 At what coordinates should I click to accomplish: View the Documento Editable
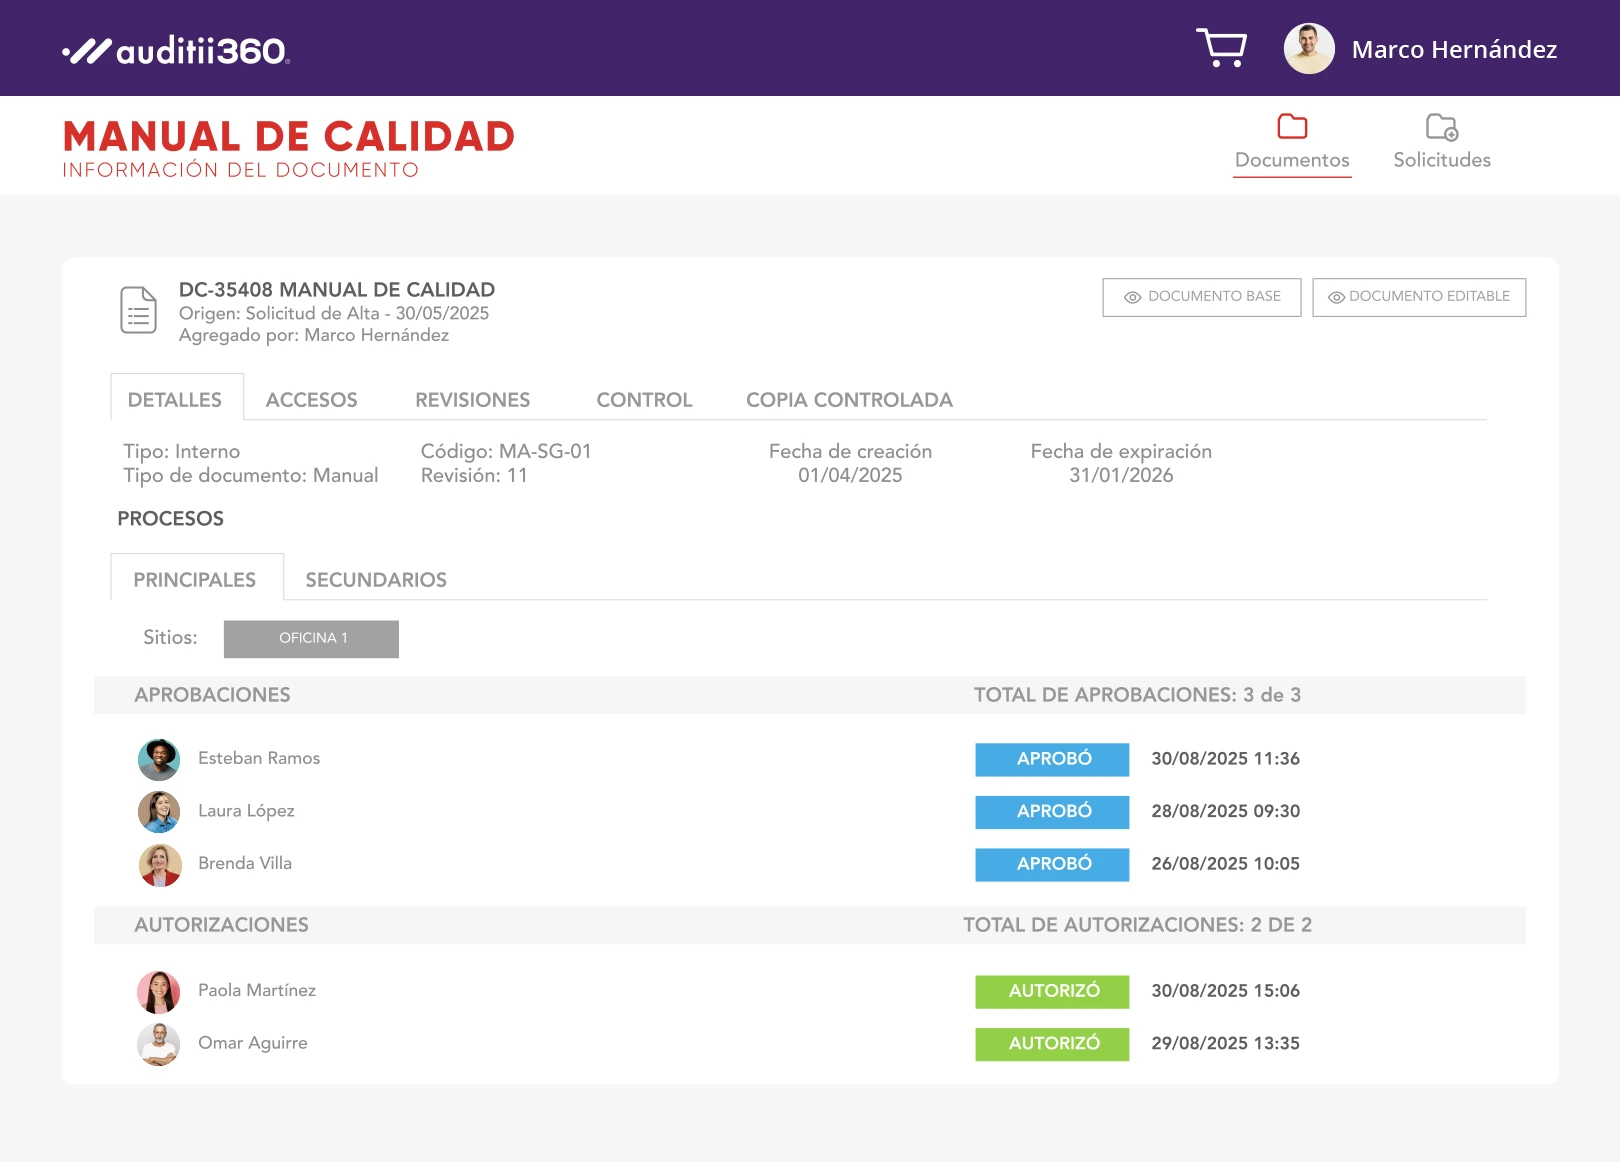tap(1418, 297)
